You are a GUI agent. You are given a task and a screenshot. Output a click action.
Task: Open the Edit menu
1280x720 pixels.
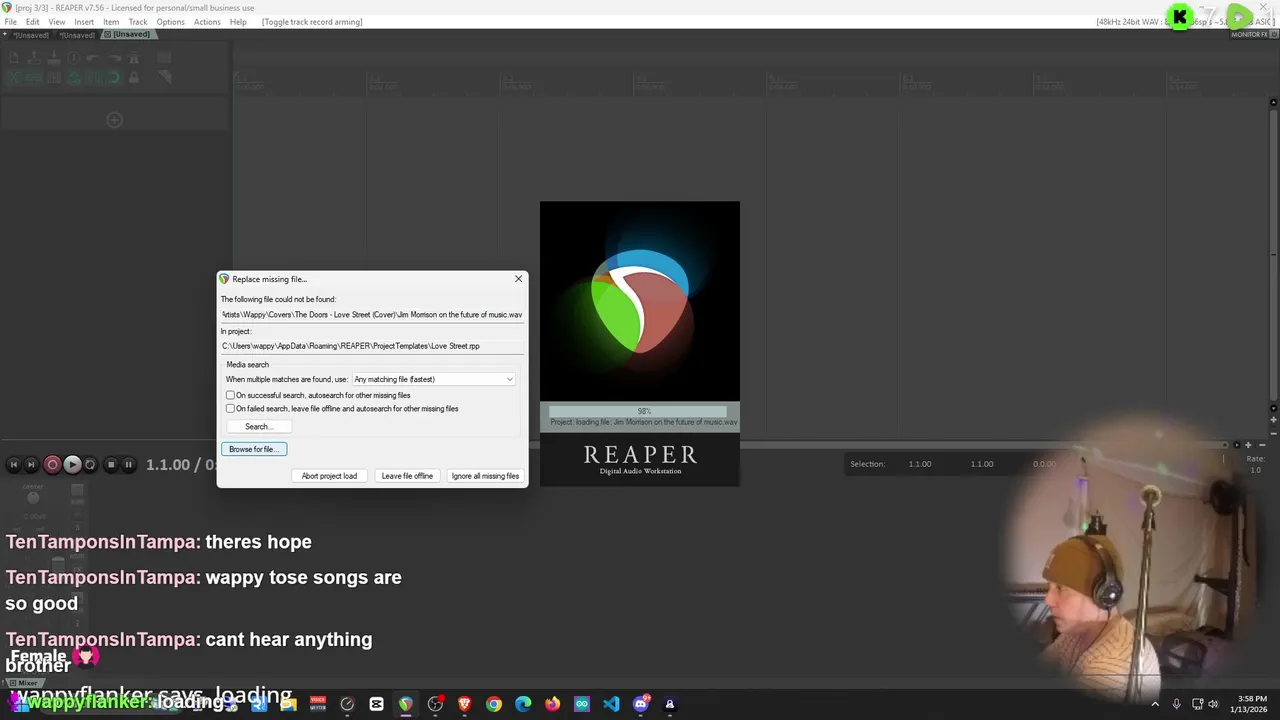(x=33, y=22)
